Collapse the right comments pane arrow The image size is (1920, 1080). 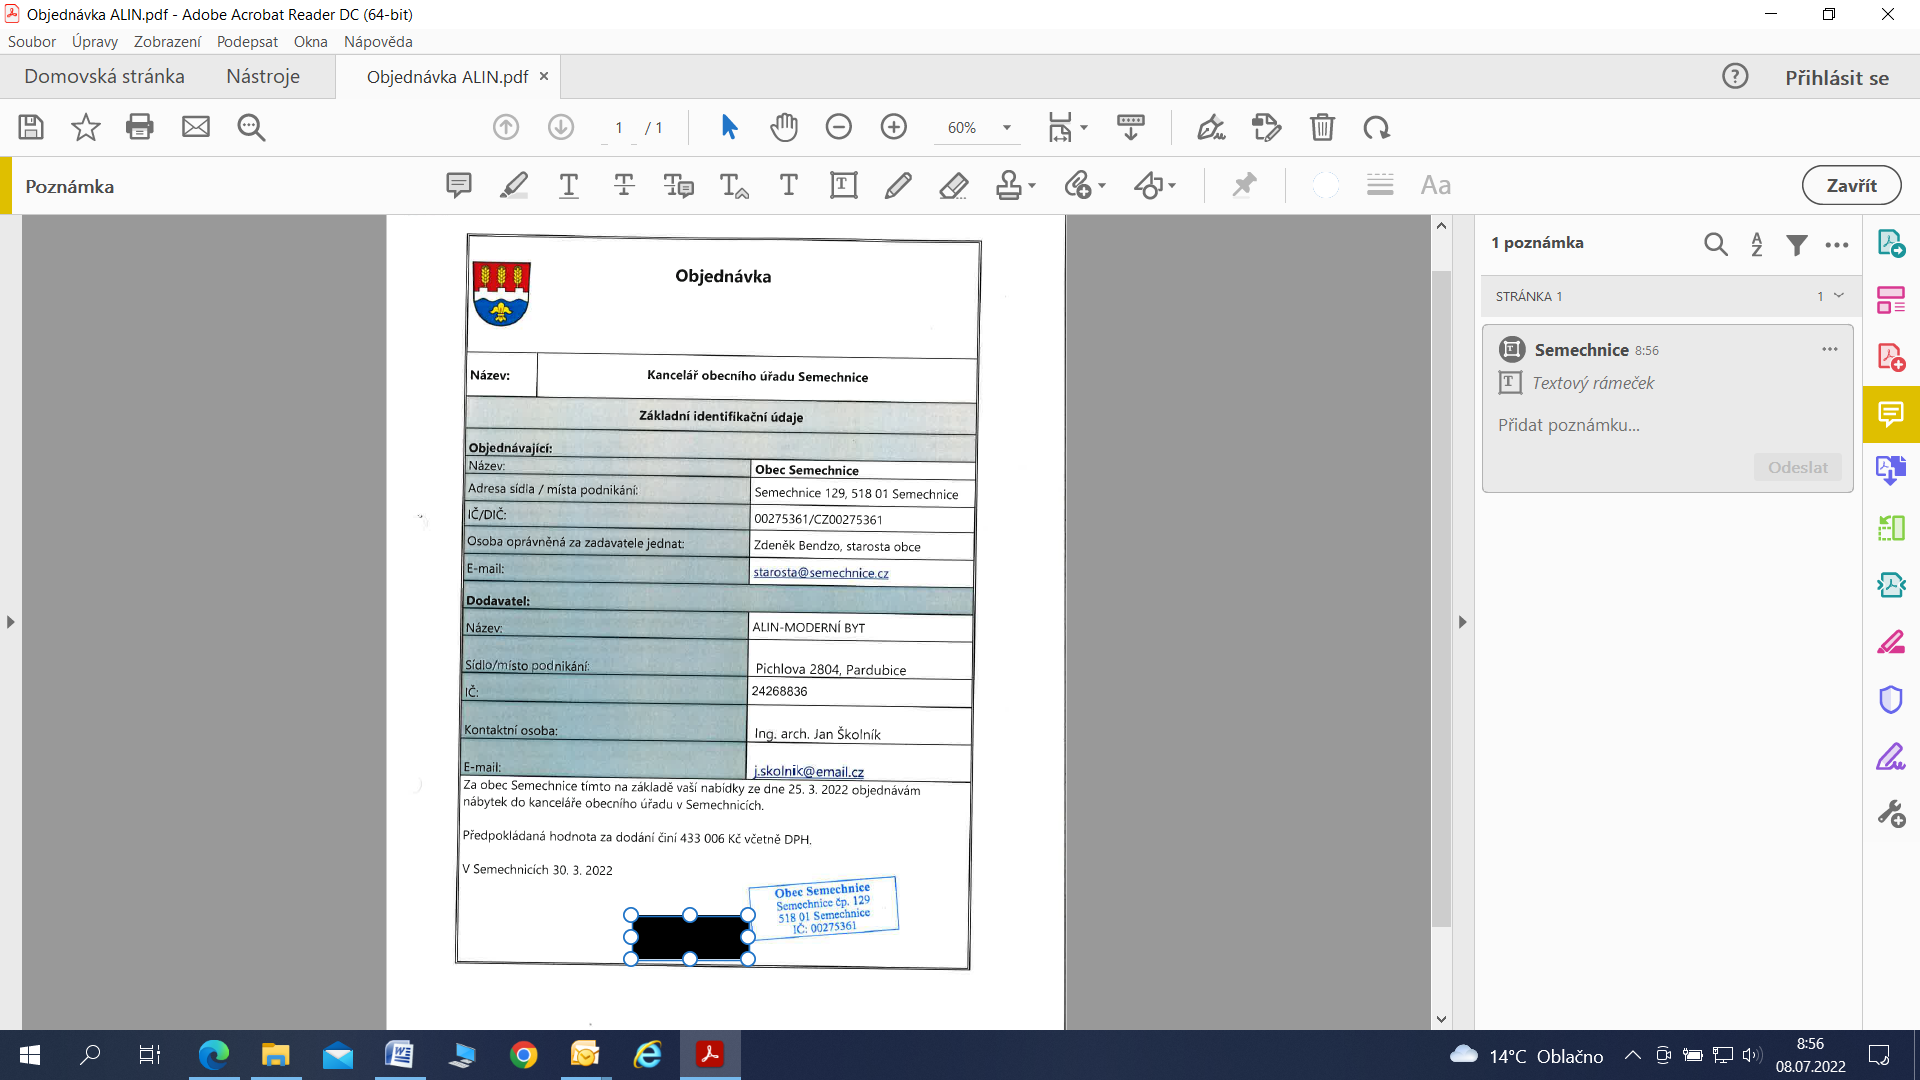point(1462,622)
